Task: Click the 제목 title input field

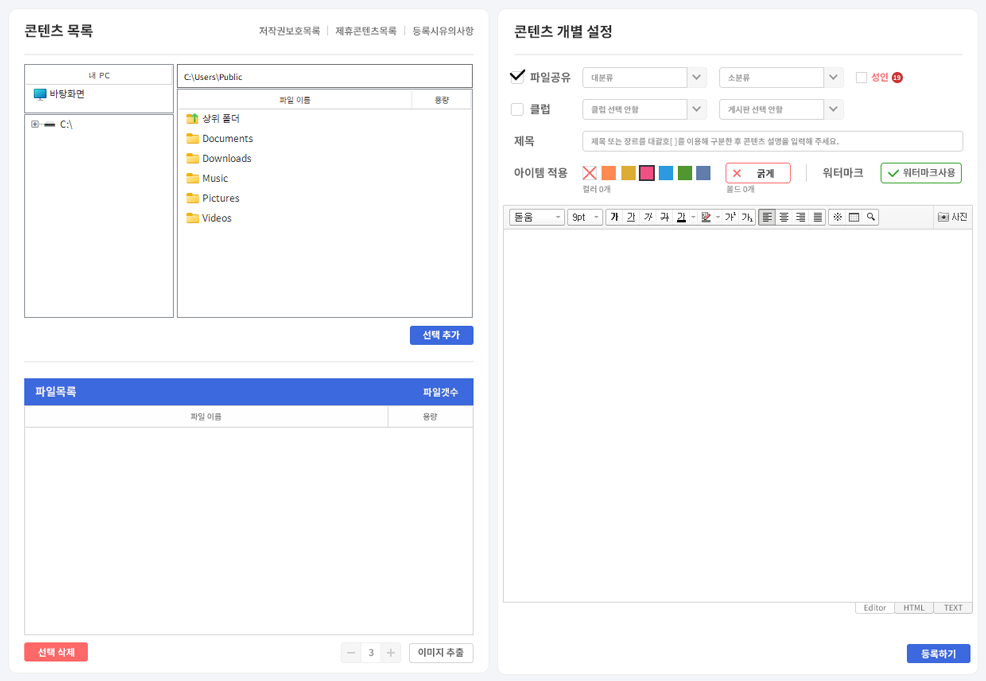Action: tap(772, 141)
